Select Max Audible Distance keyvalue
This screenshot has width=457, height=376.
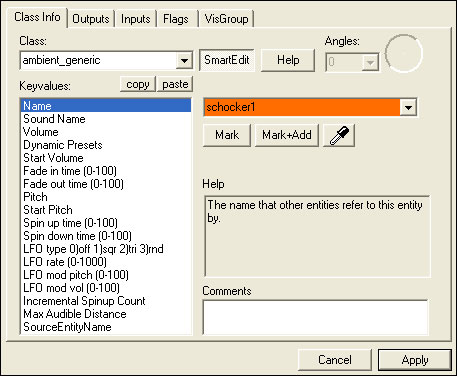pos(106,314)
